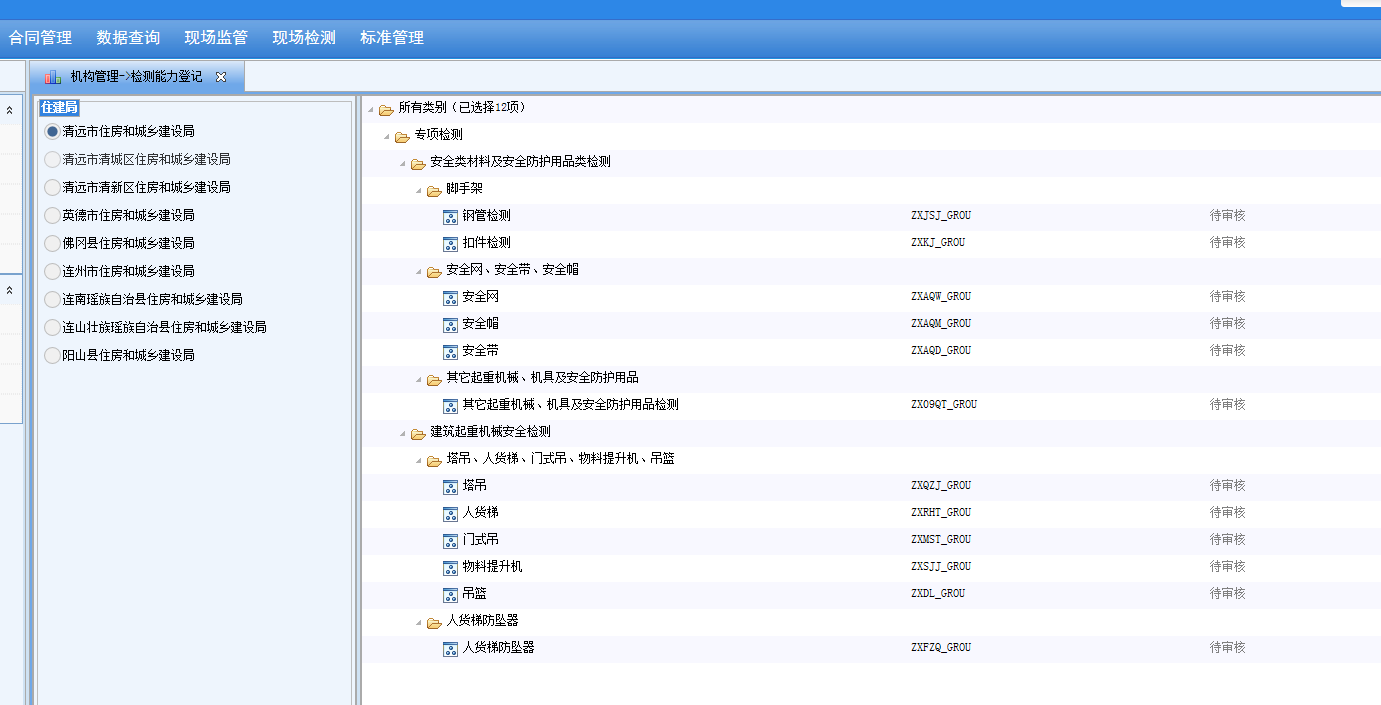Viewport: 1381px width, 705px height.
Task: Click the 安全类材料及安全防护用品类检测 folder icon
Action: [418, 163]
